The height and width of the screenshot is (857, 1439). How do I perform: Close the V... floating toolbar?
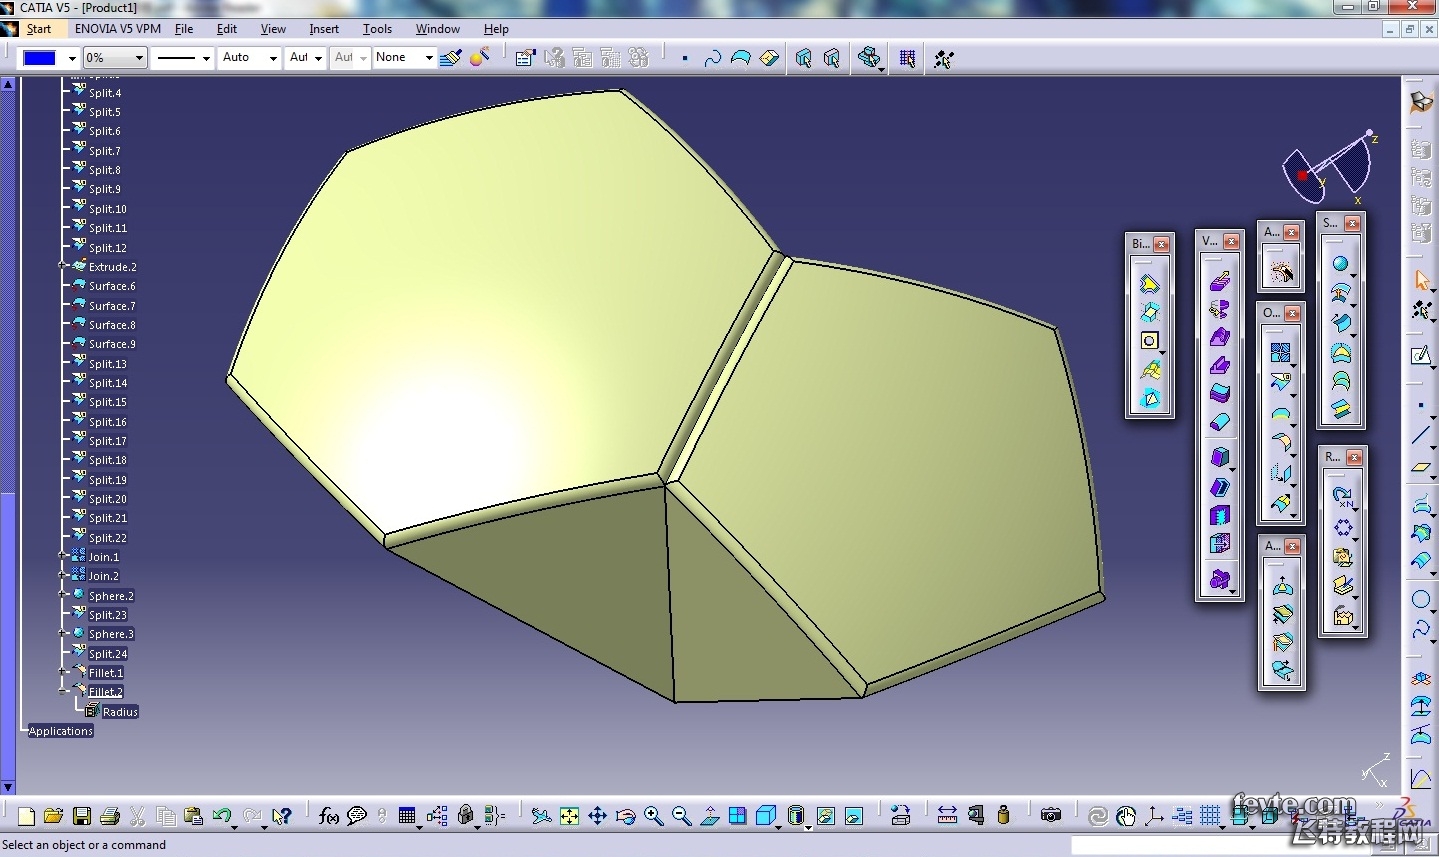1231,242
